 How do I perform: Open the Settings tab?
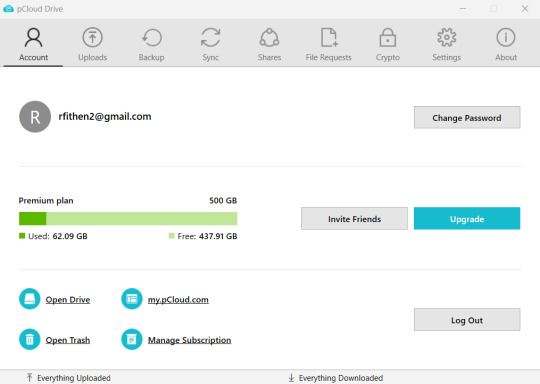447,44
